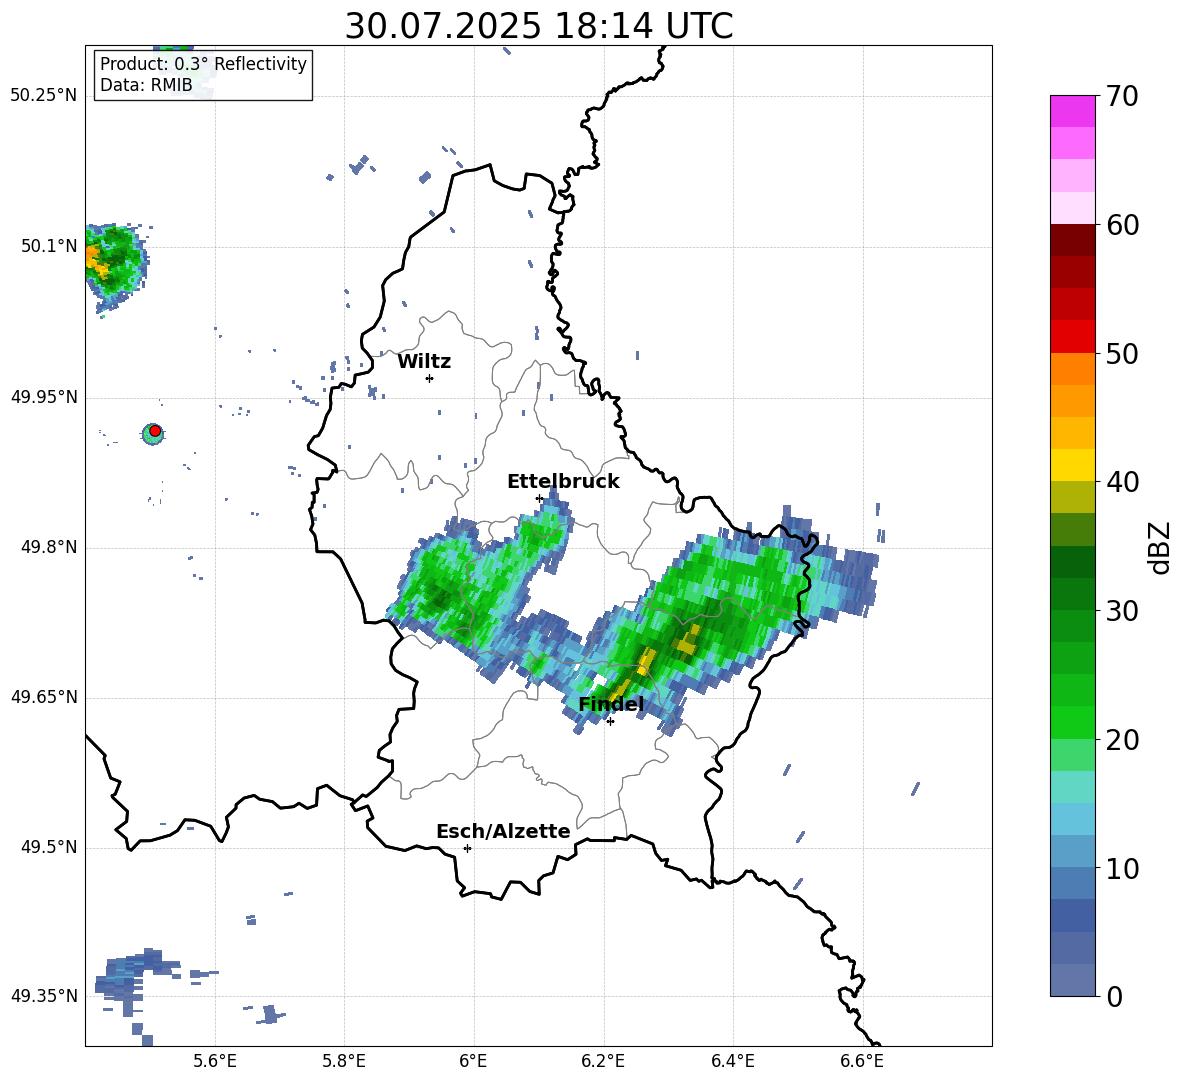Click the 6.6°E longitude label

862,1061
